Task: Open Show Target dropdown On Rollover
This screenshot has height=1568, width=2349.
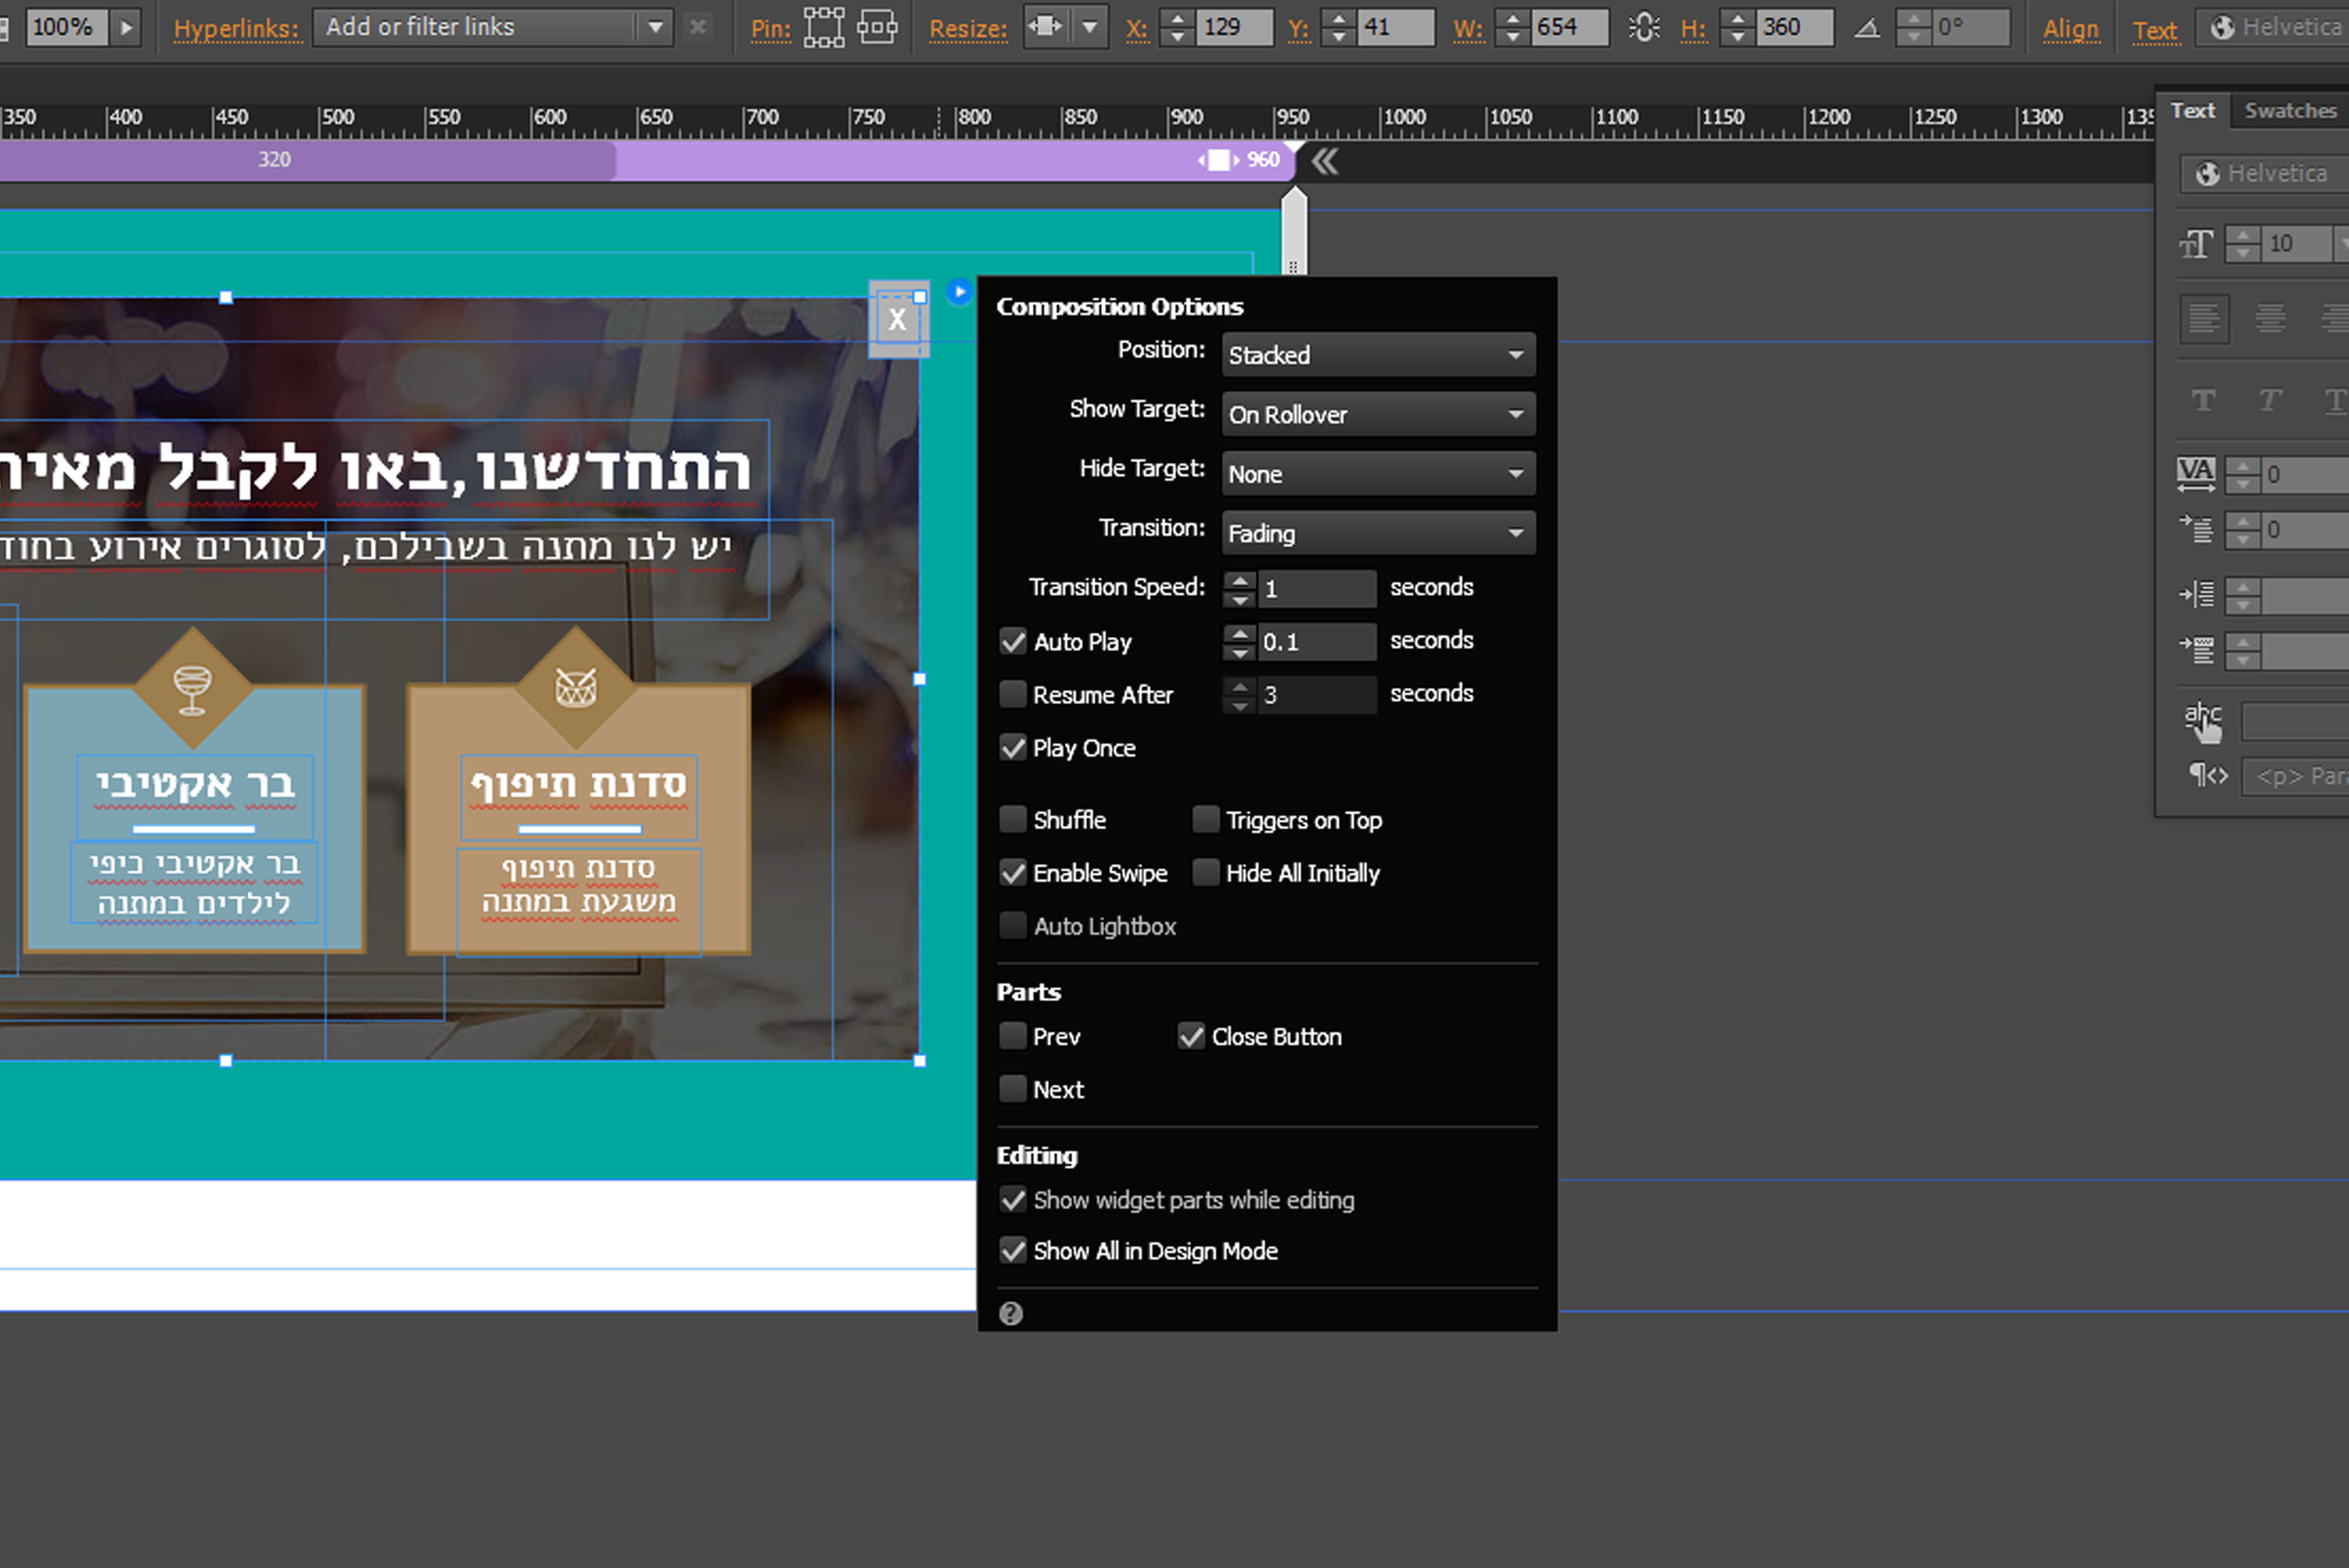Action: [x=1377, y=414]
